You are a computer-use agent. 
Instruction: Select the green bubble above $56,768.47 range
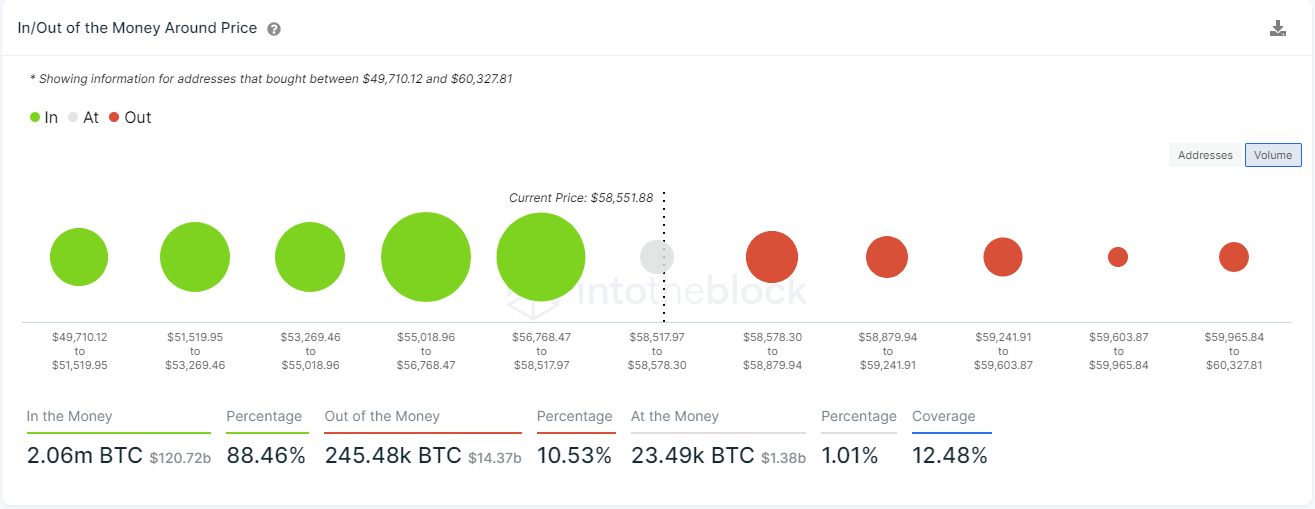541,257
